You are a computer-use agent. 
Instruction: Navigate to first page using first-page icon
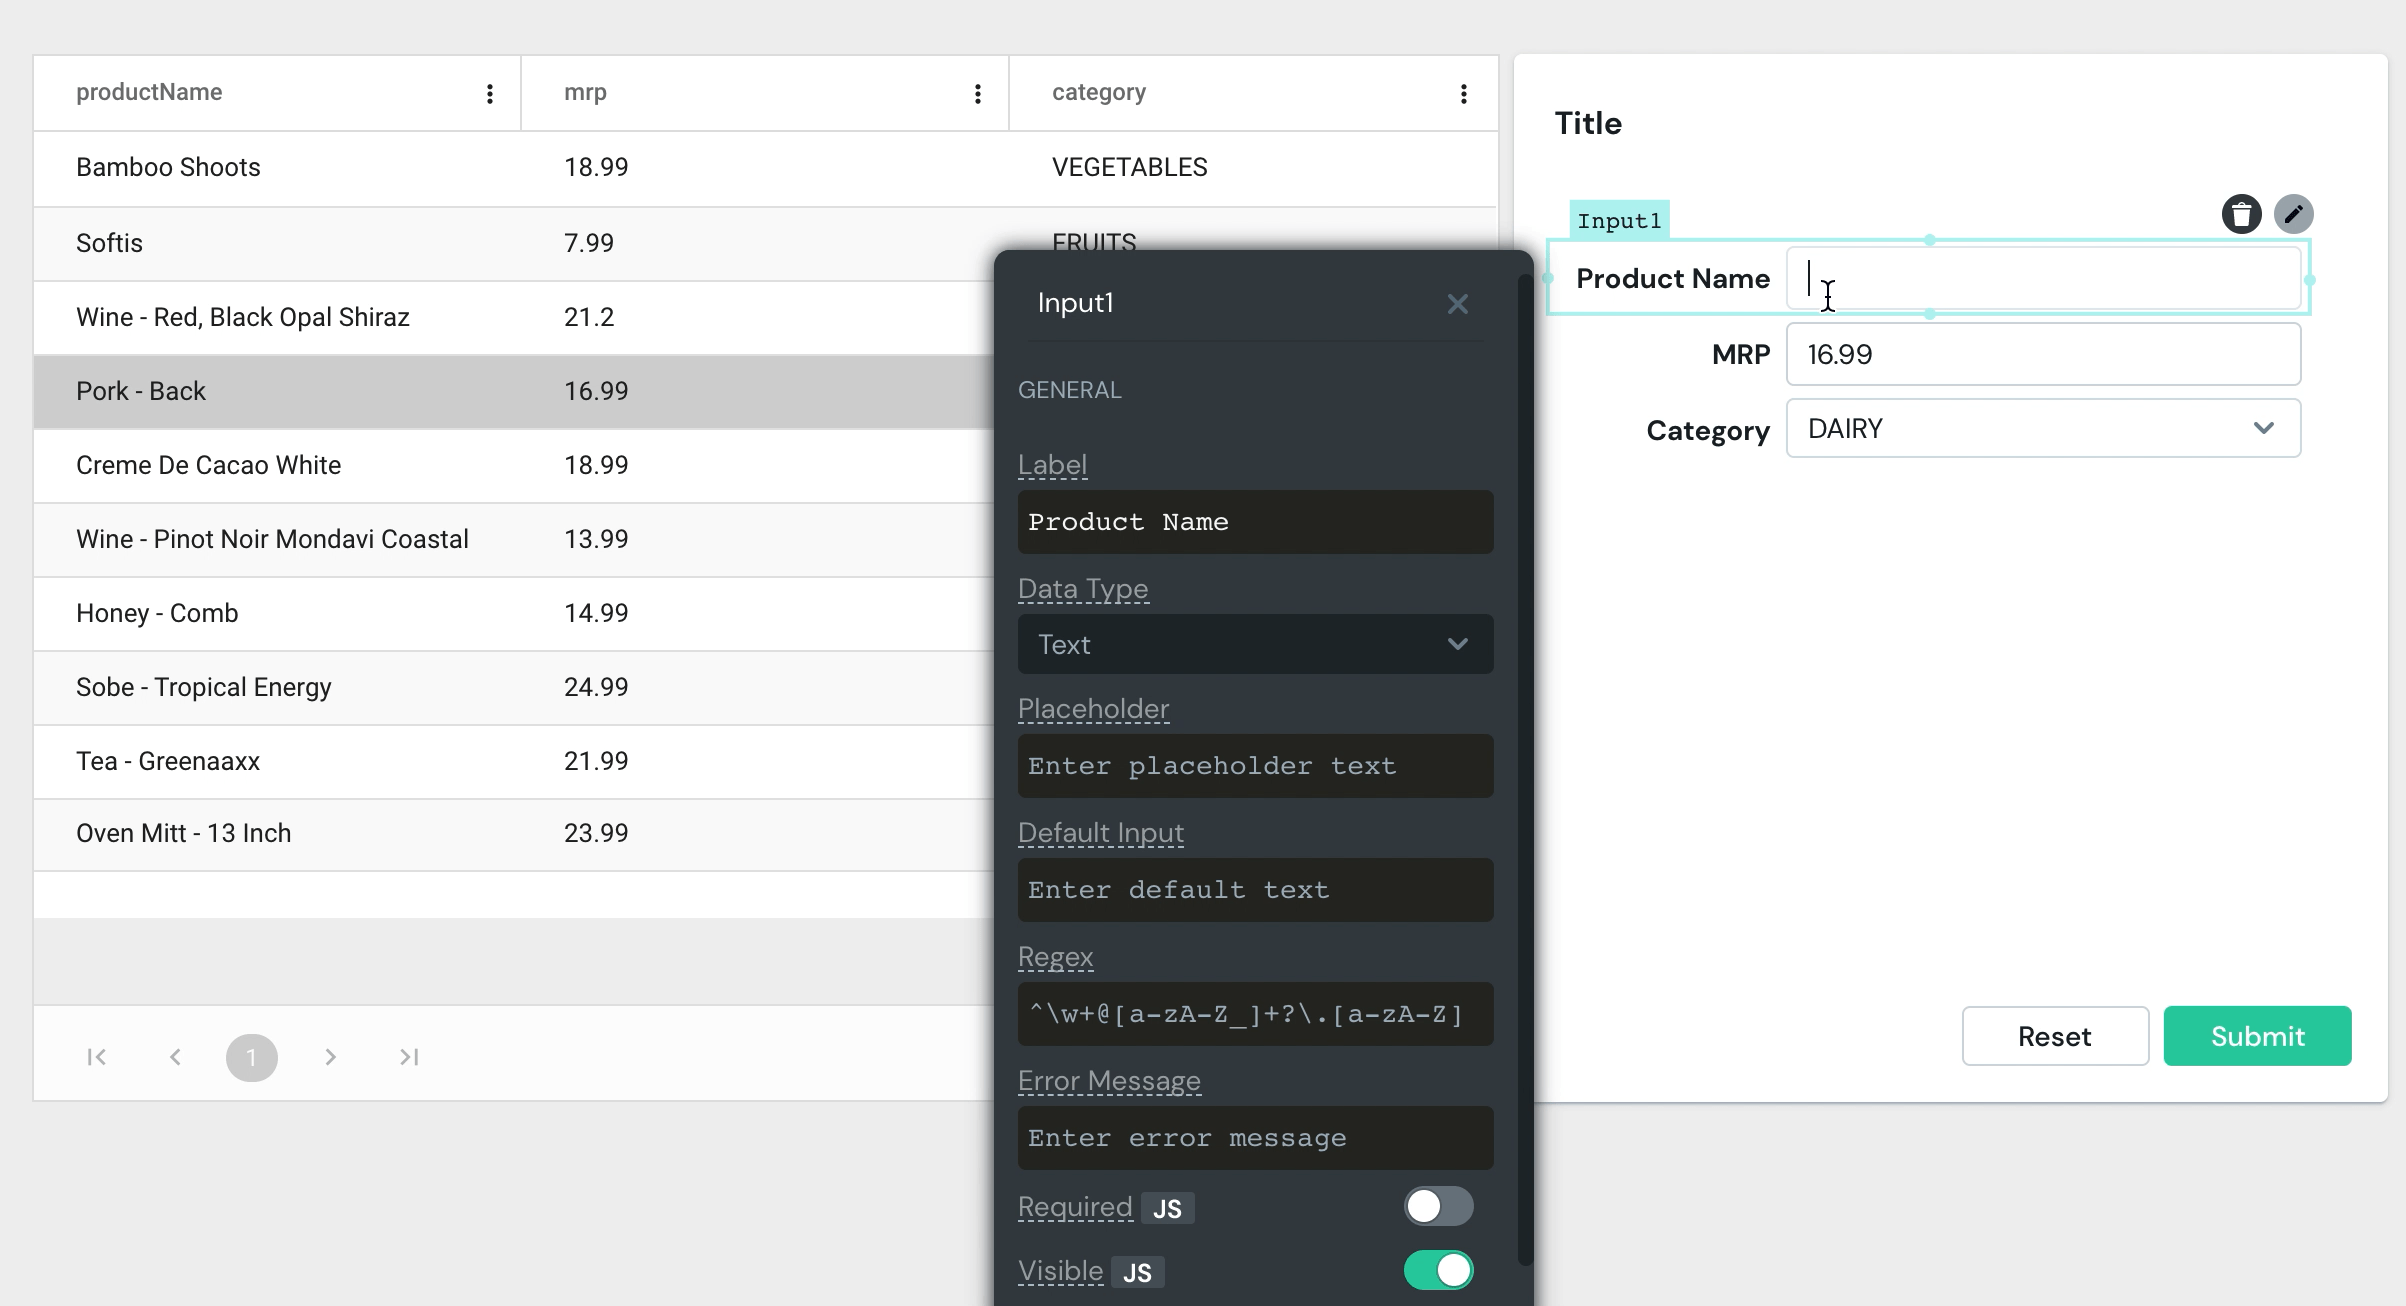click(96, 1057)
